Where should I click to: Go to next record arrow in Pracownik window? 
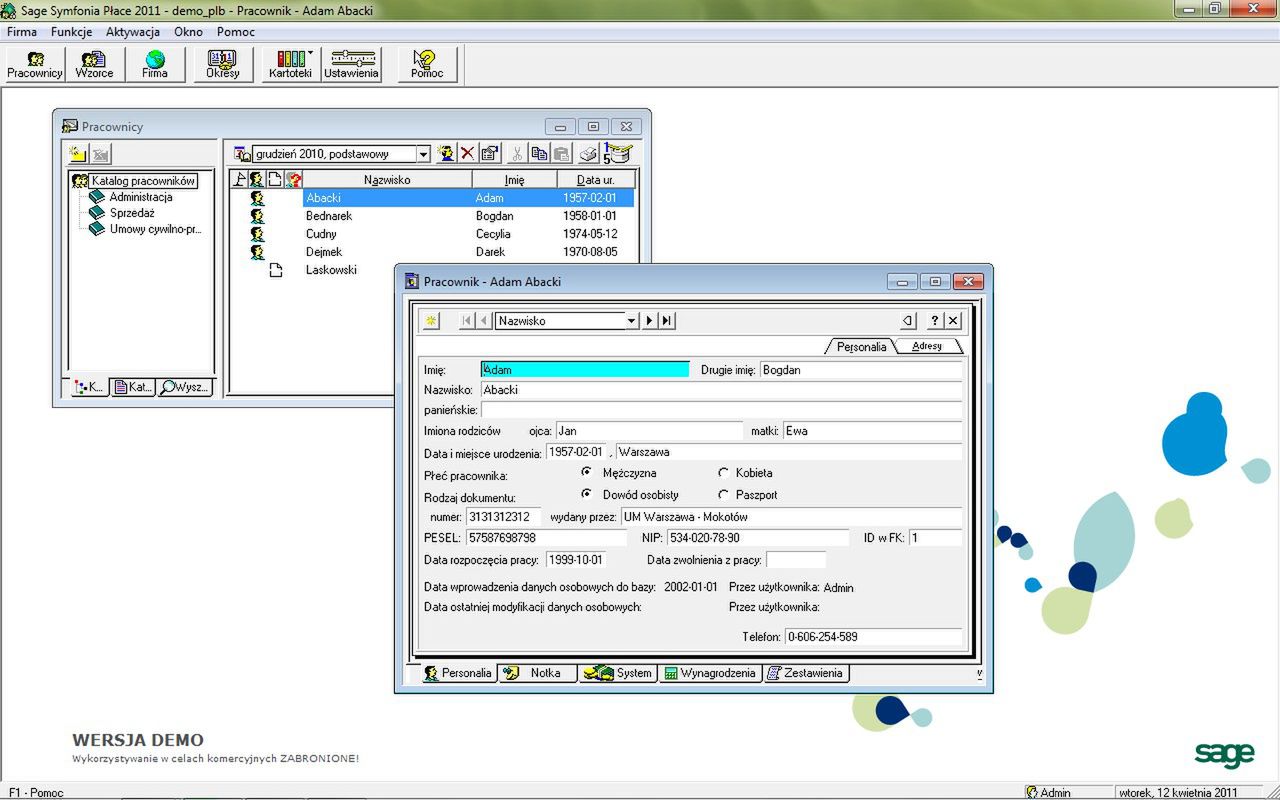649,321
